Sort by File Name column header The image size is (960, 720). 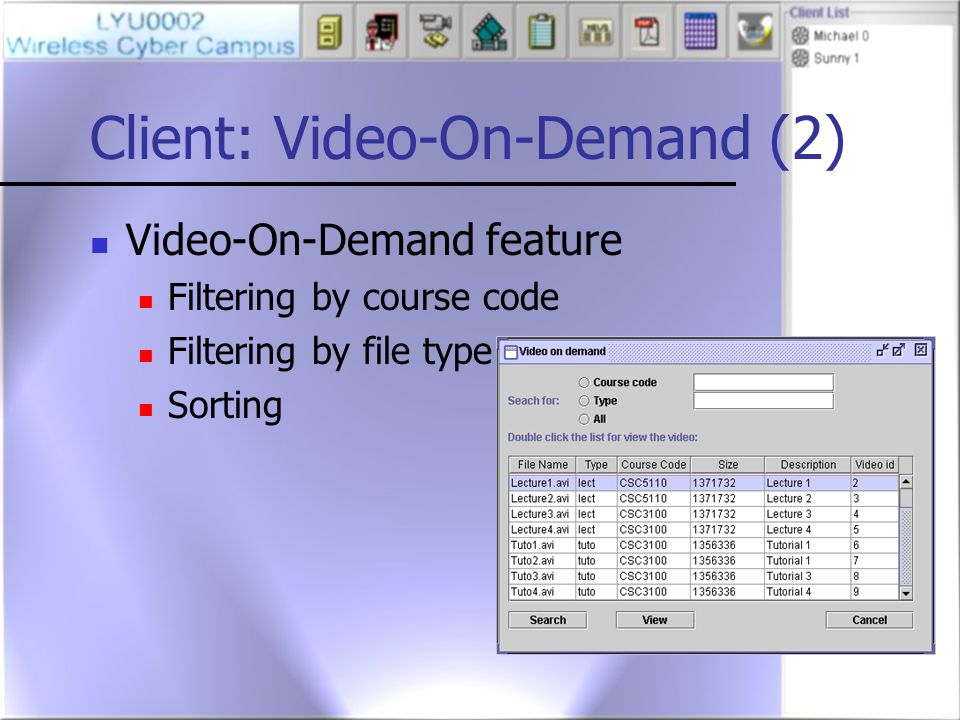point(542,465)
